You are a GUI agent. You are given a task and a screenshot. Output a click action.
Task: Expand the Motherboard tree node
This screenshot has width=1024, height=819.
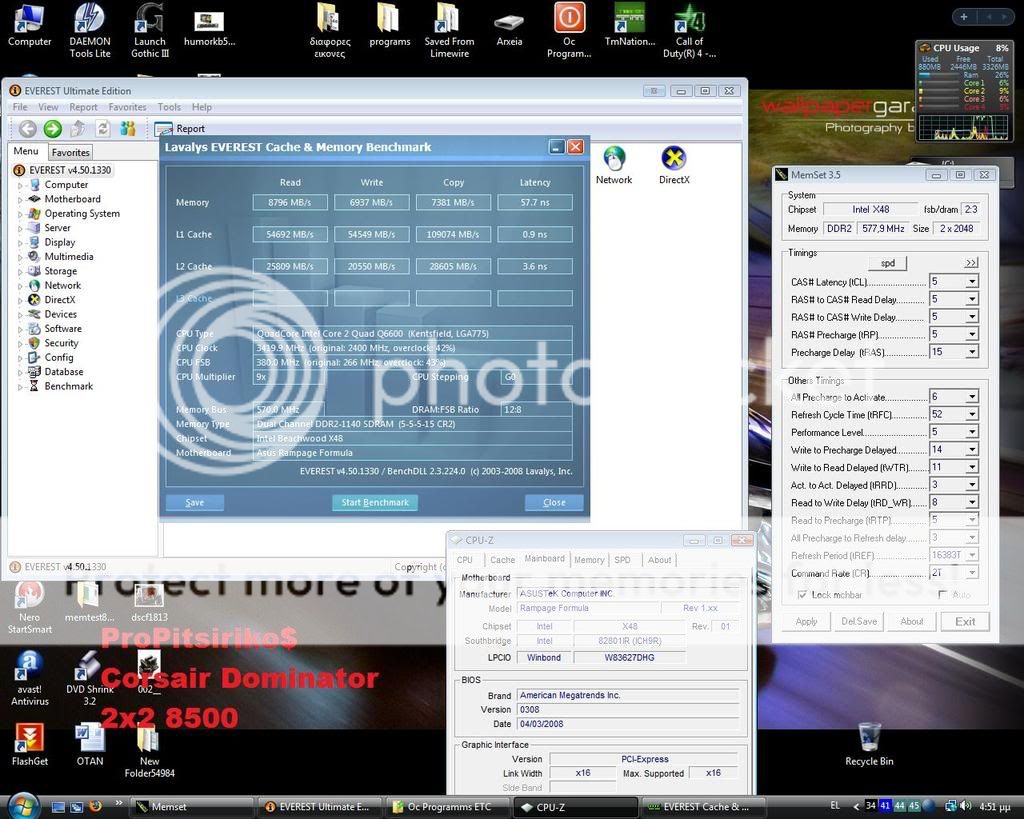[x=21, y=199]
